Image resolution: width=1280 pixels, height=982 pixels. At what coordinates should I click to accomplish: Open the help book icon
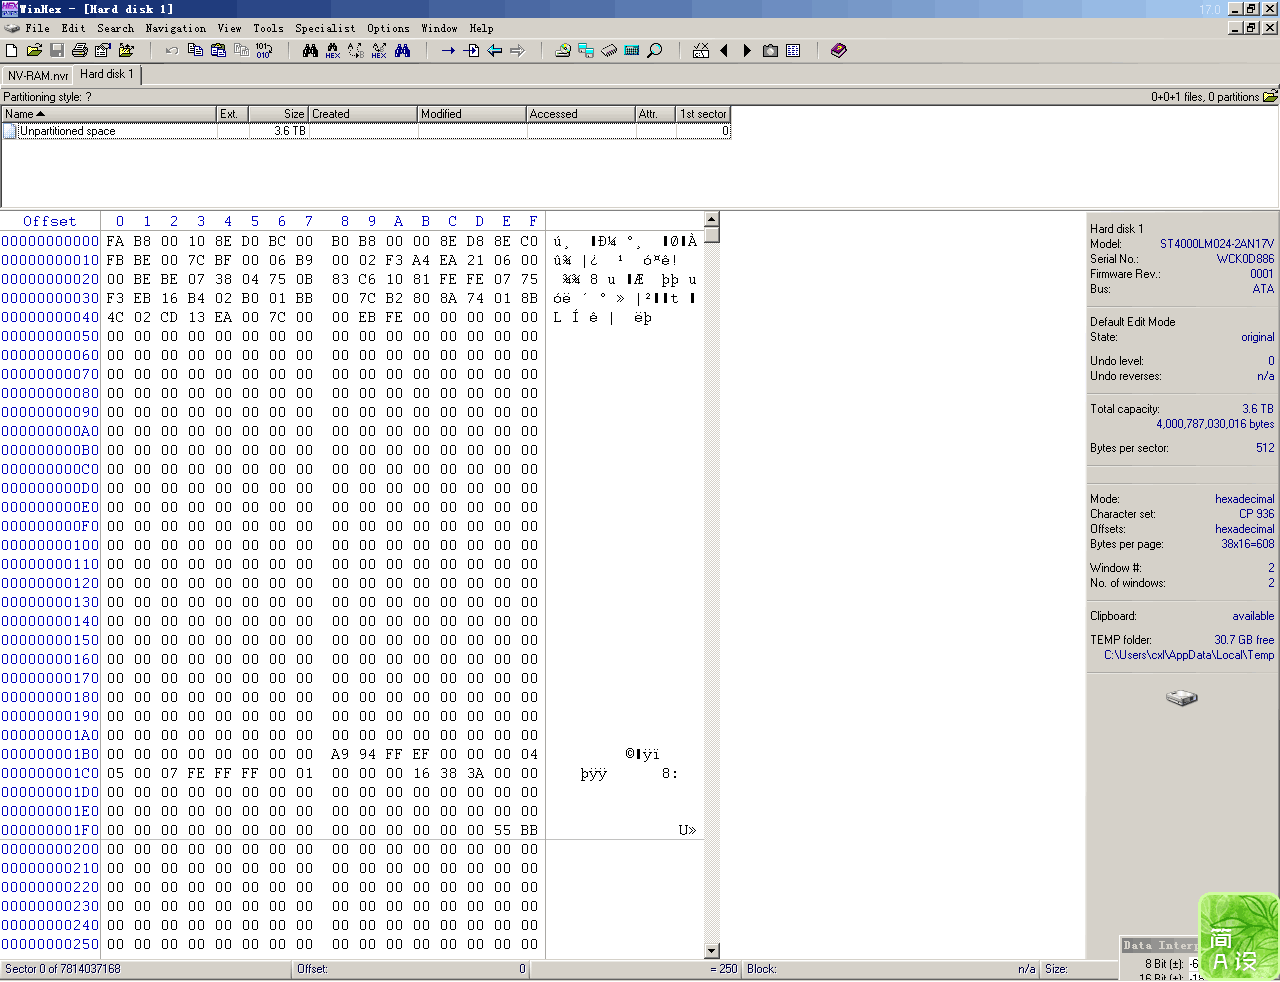(838, 50)
